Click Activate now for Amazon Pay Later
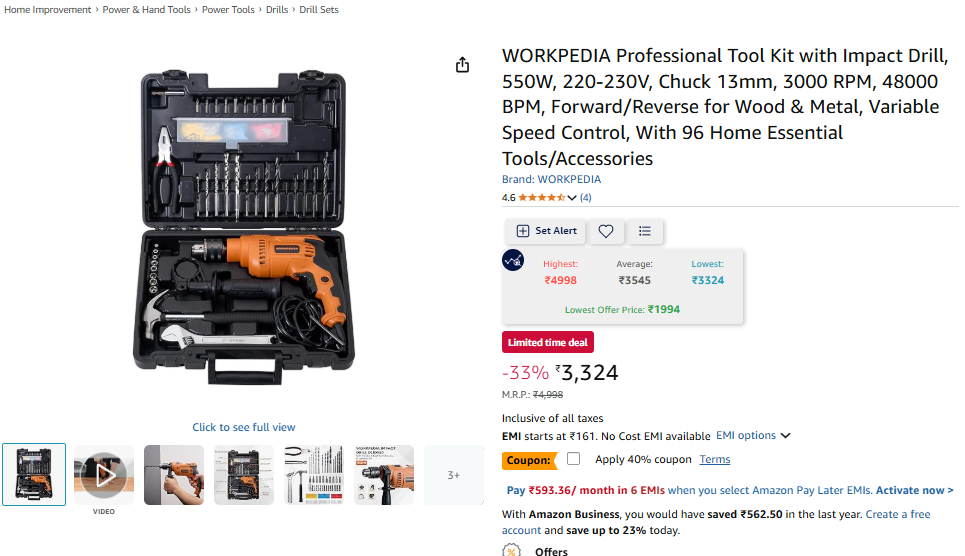965x556 pixels. [x=915, y=490]
